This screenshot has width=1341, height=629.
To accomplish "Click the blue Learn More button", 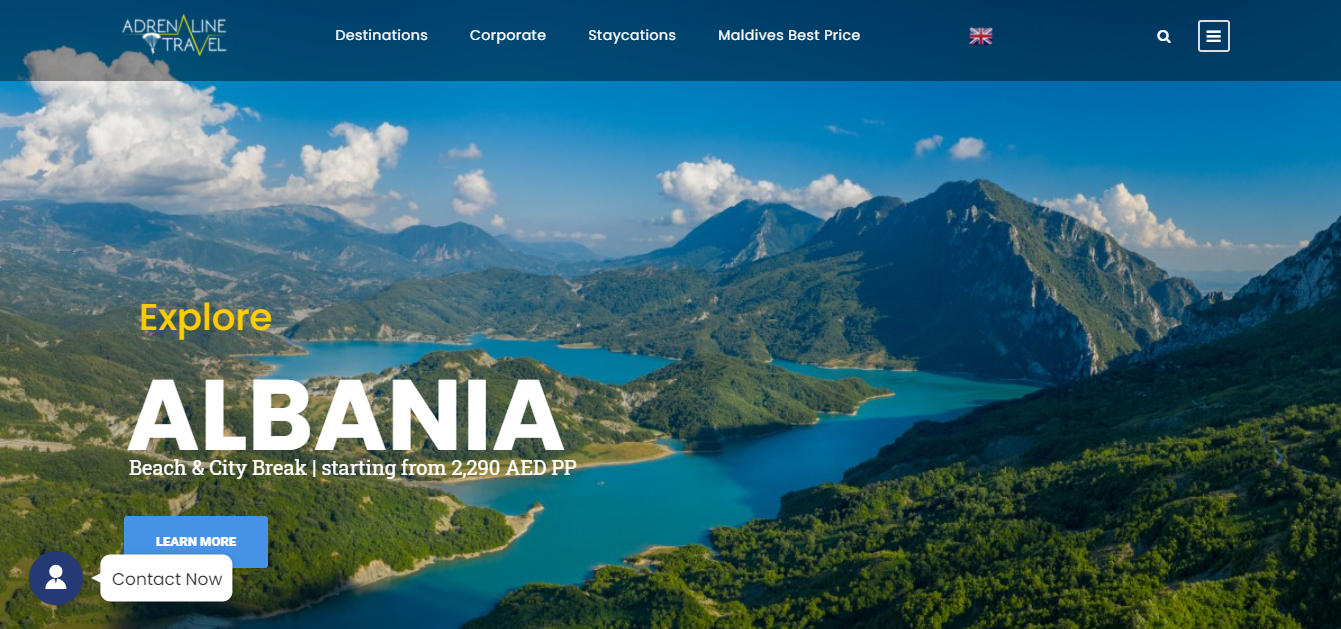I will 196,541.
